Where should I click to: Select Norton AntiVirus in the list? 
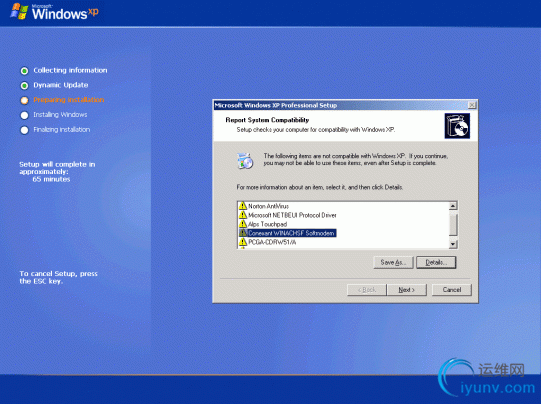pos(268,206)
